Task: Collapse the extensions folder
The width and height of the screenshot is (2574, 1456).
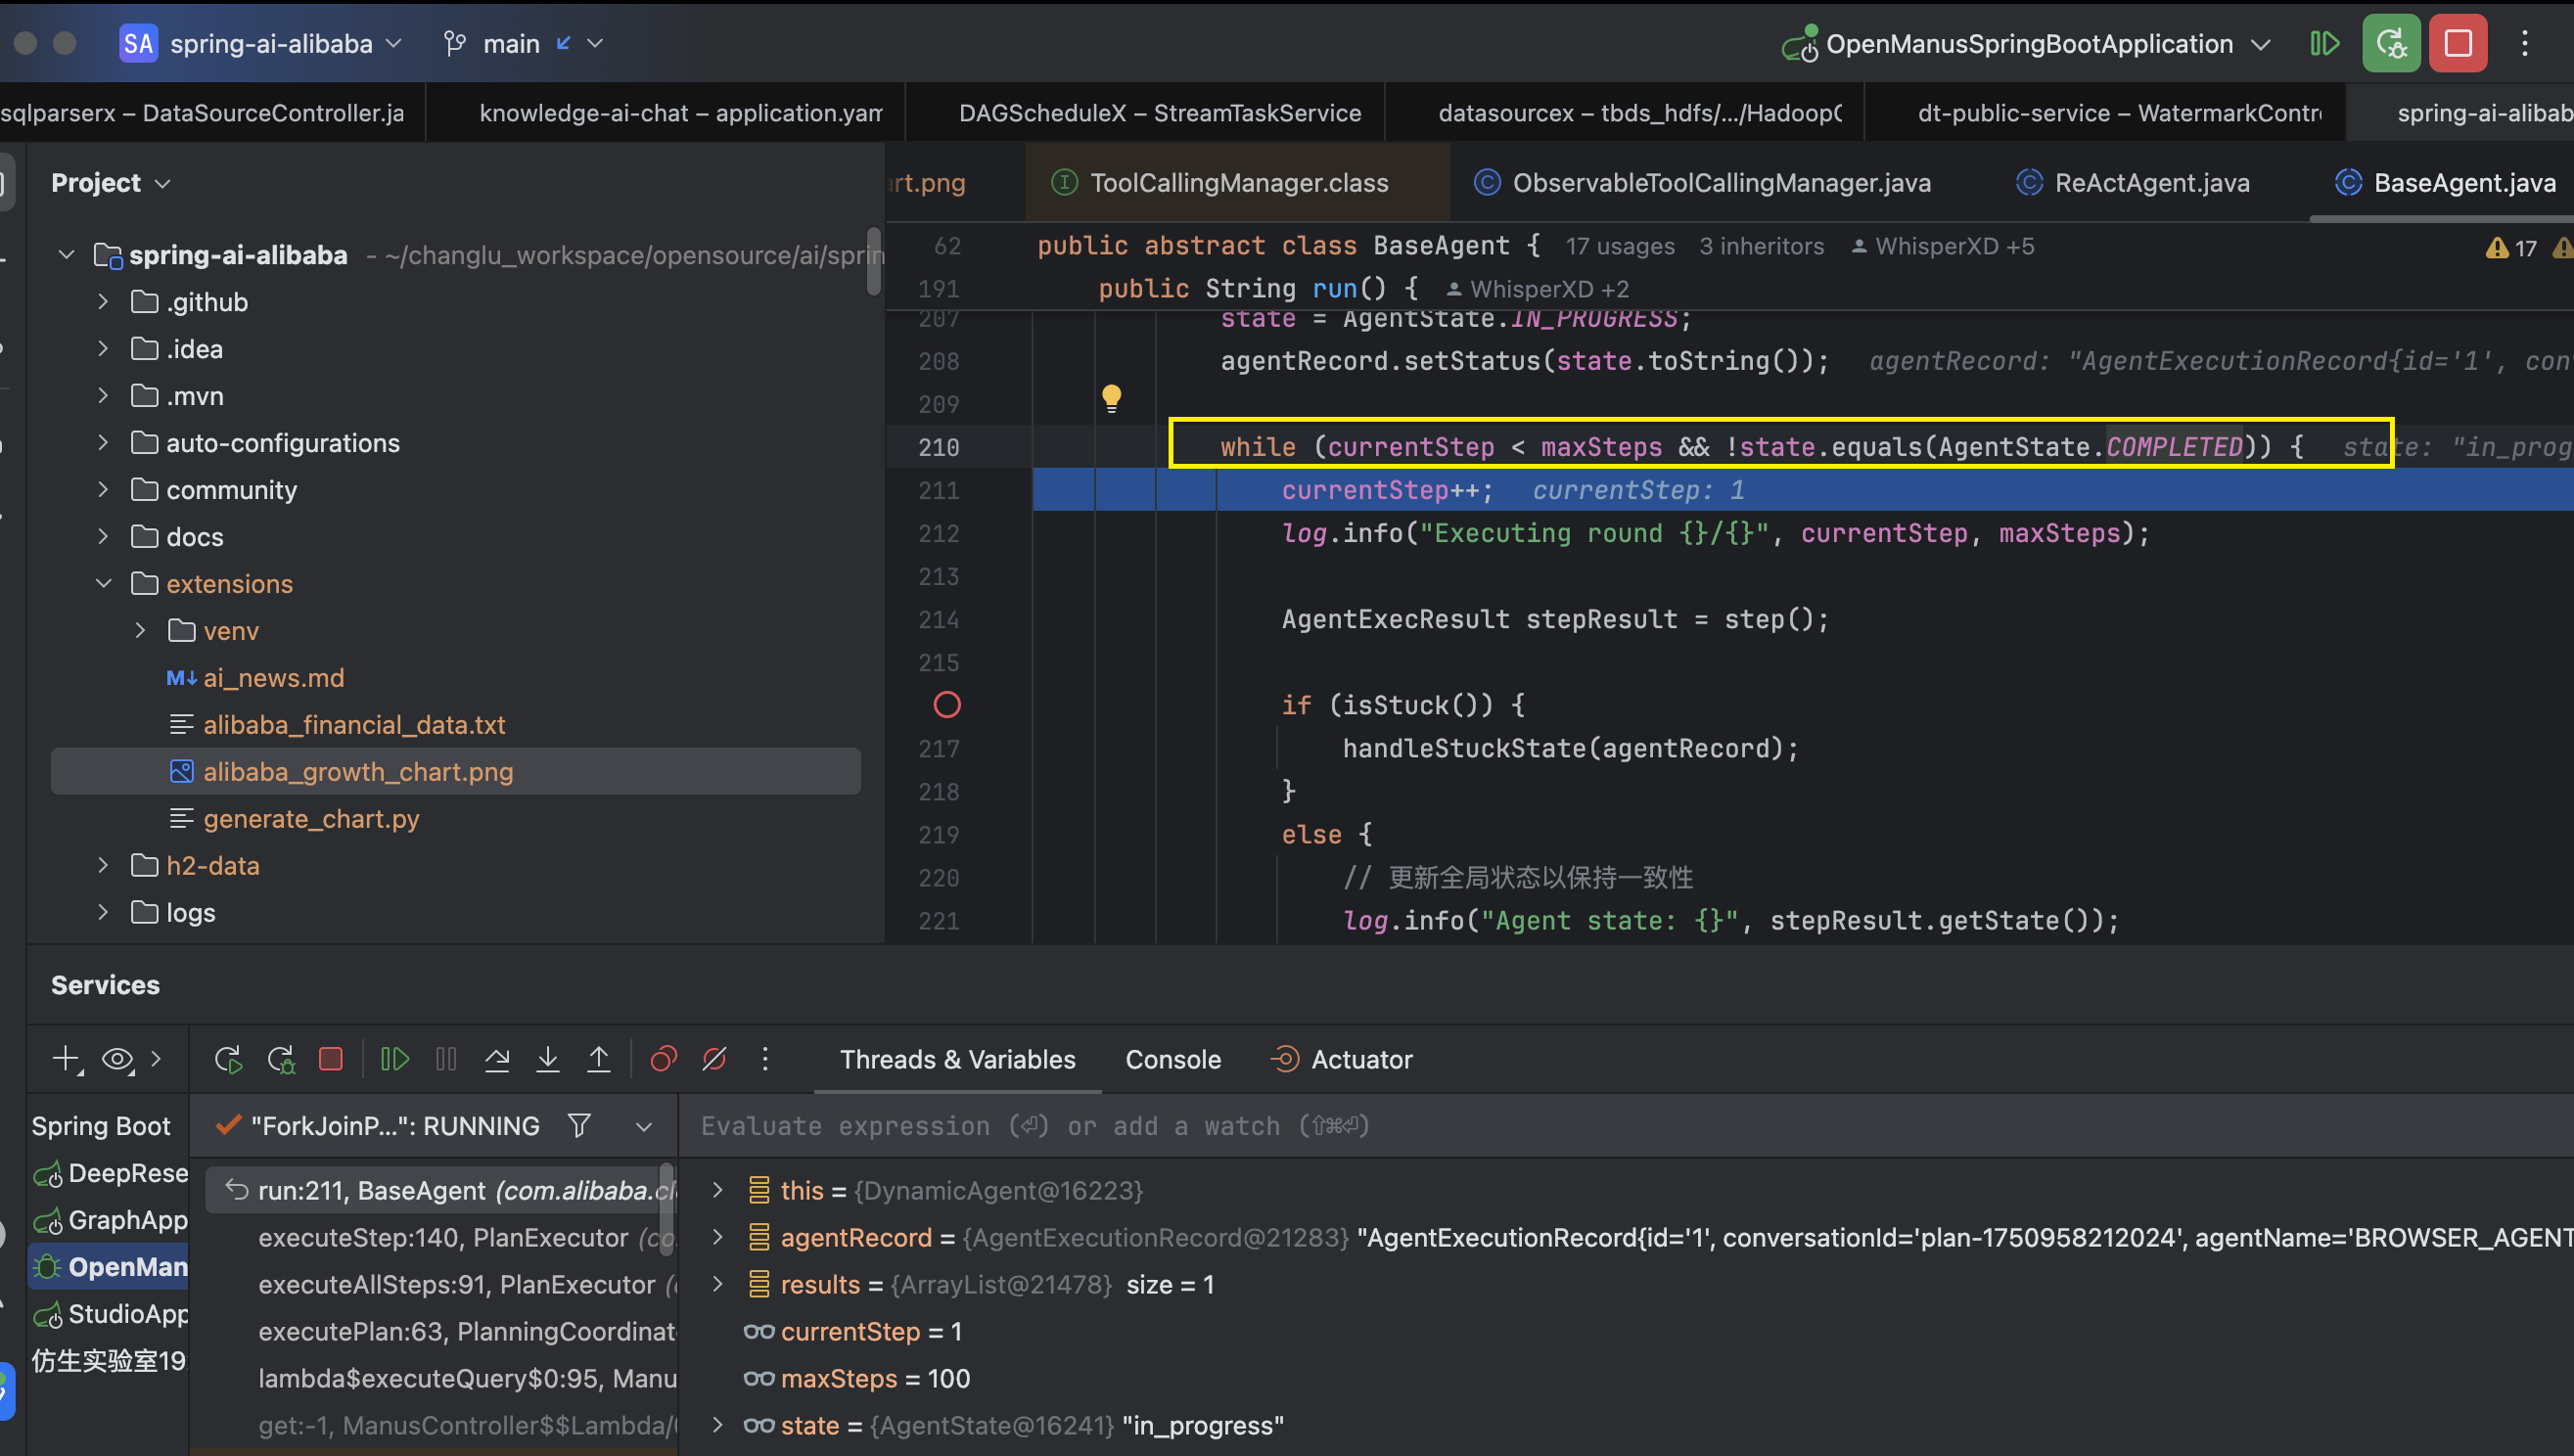Action: [x=103, y=584]
